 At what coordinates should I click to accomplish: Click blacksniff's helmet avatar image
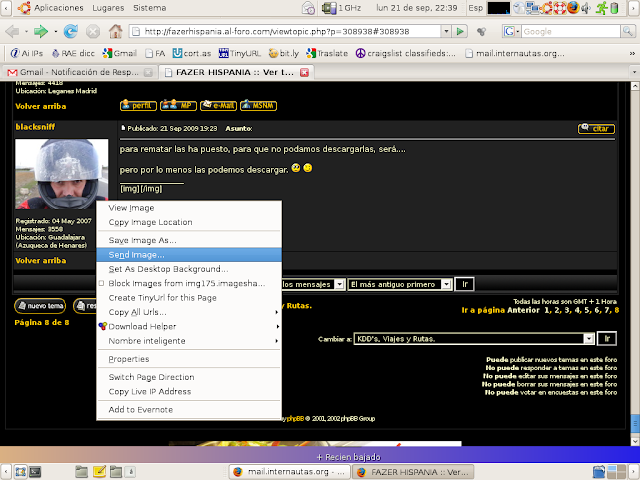coord(62,174)
